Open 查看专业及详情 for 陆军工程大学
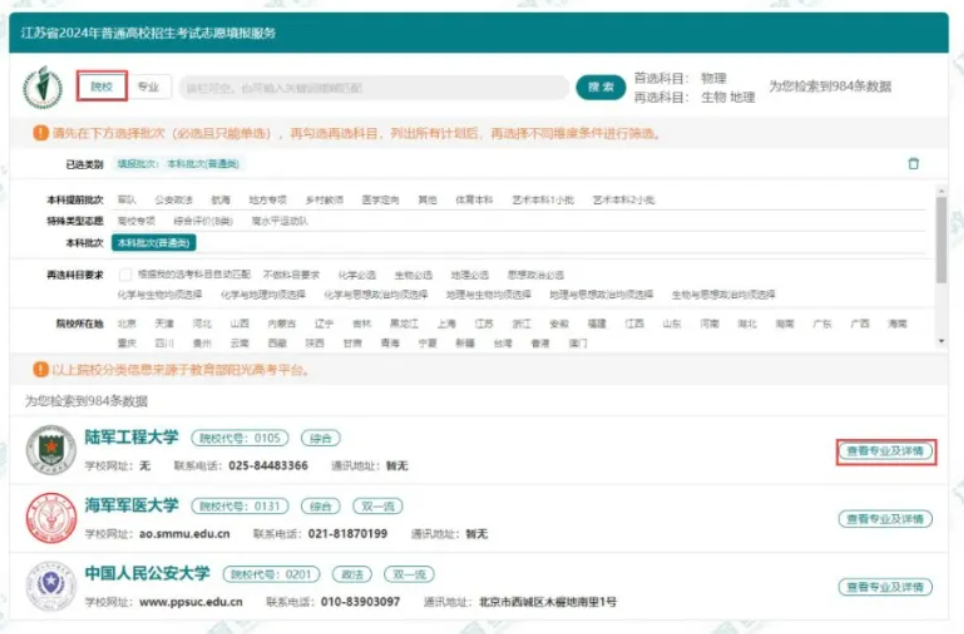 point(885,451)
